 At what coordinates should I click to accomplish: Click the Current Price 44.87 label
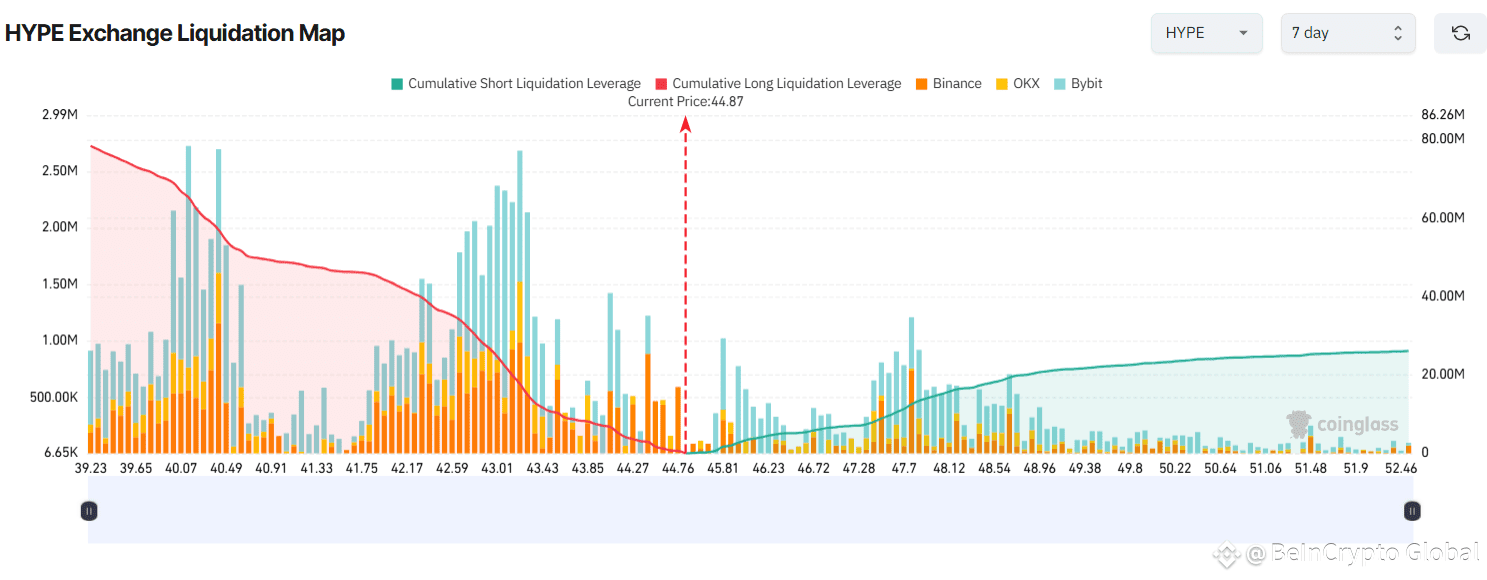click(686, 101)
